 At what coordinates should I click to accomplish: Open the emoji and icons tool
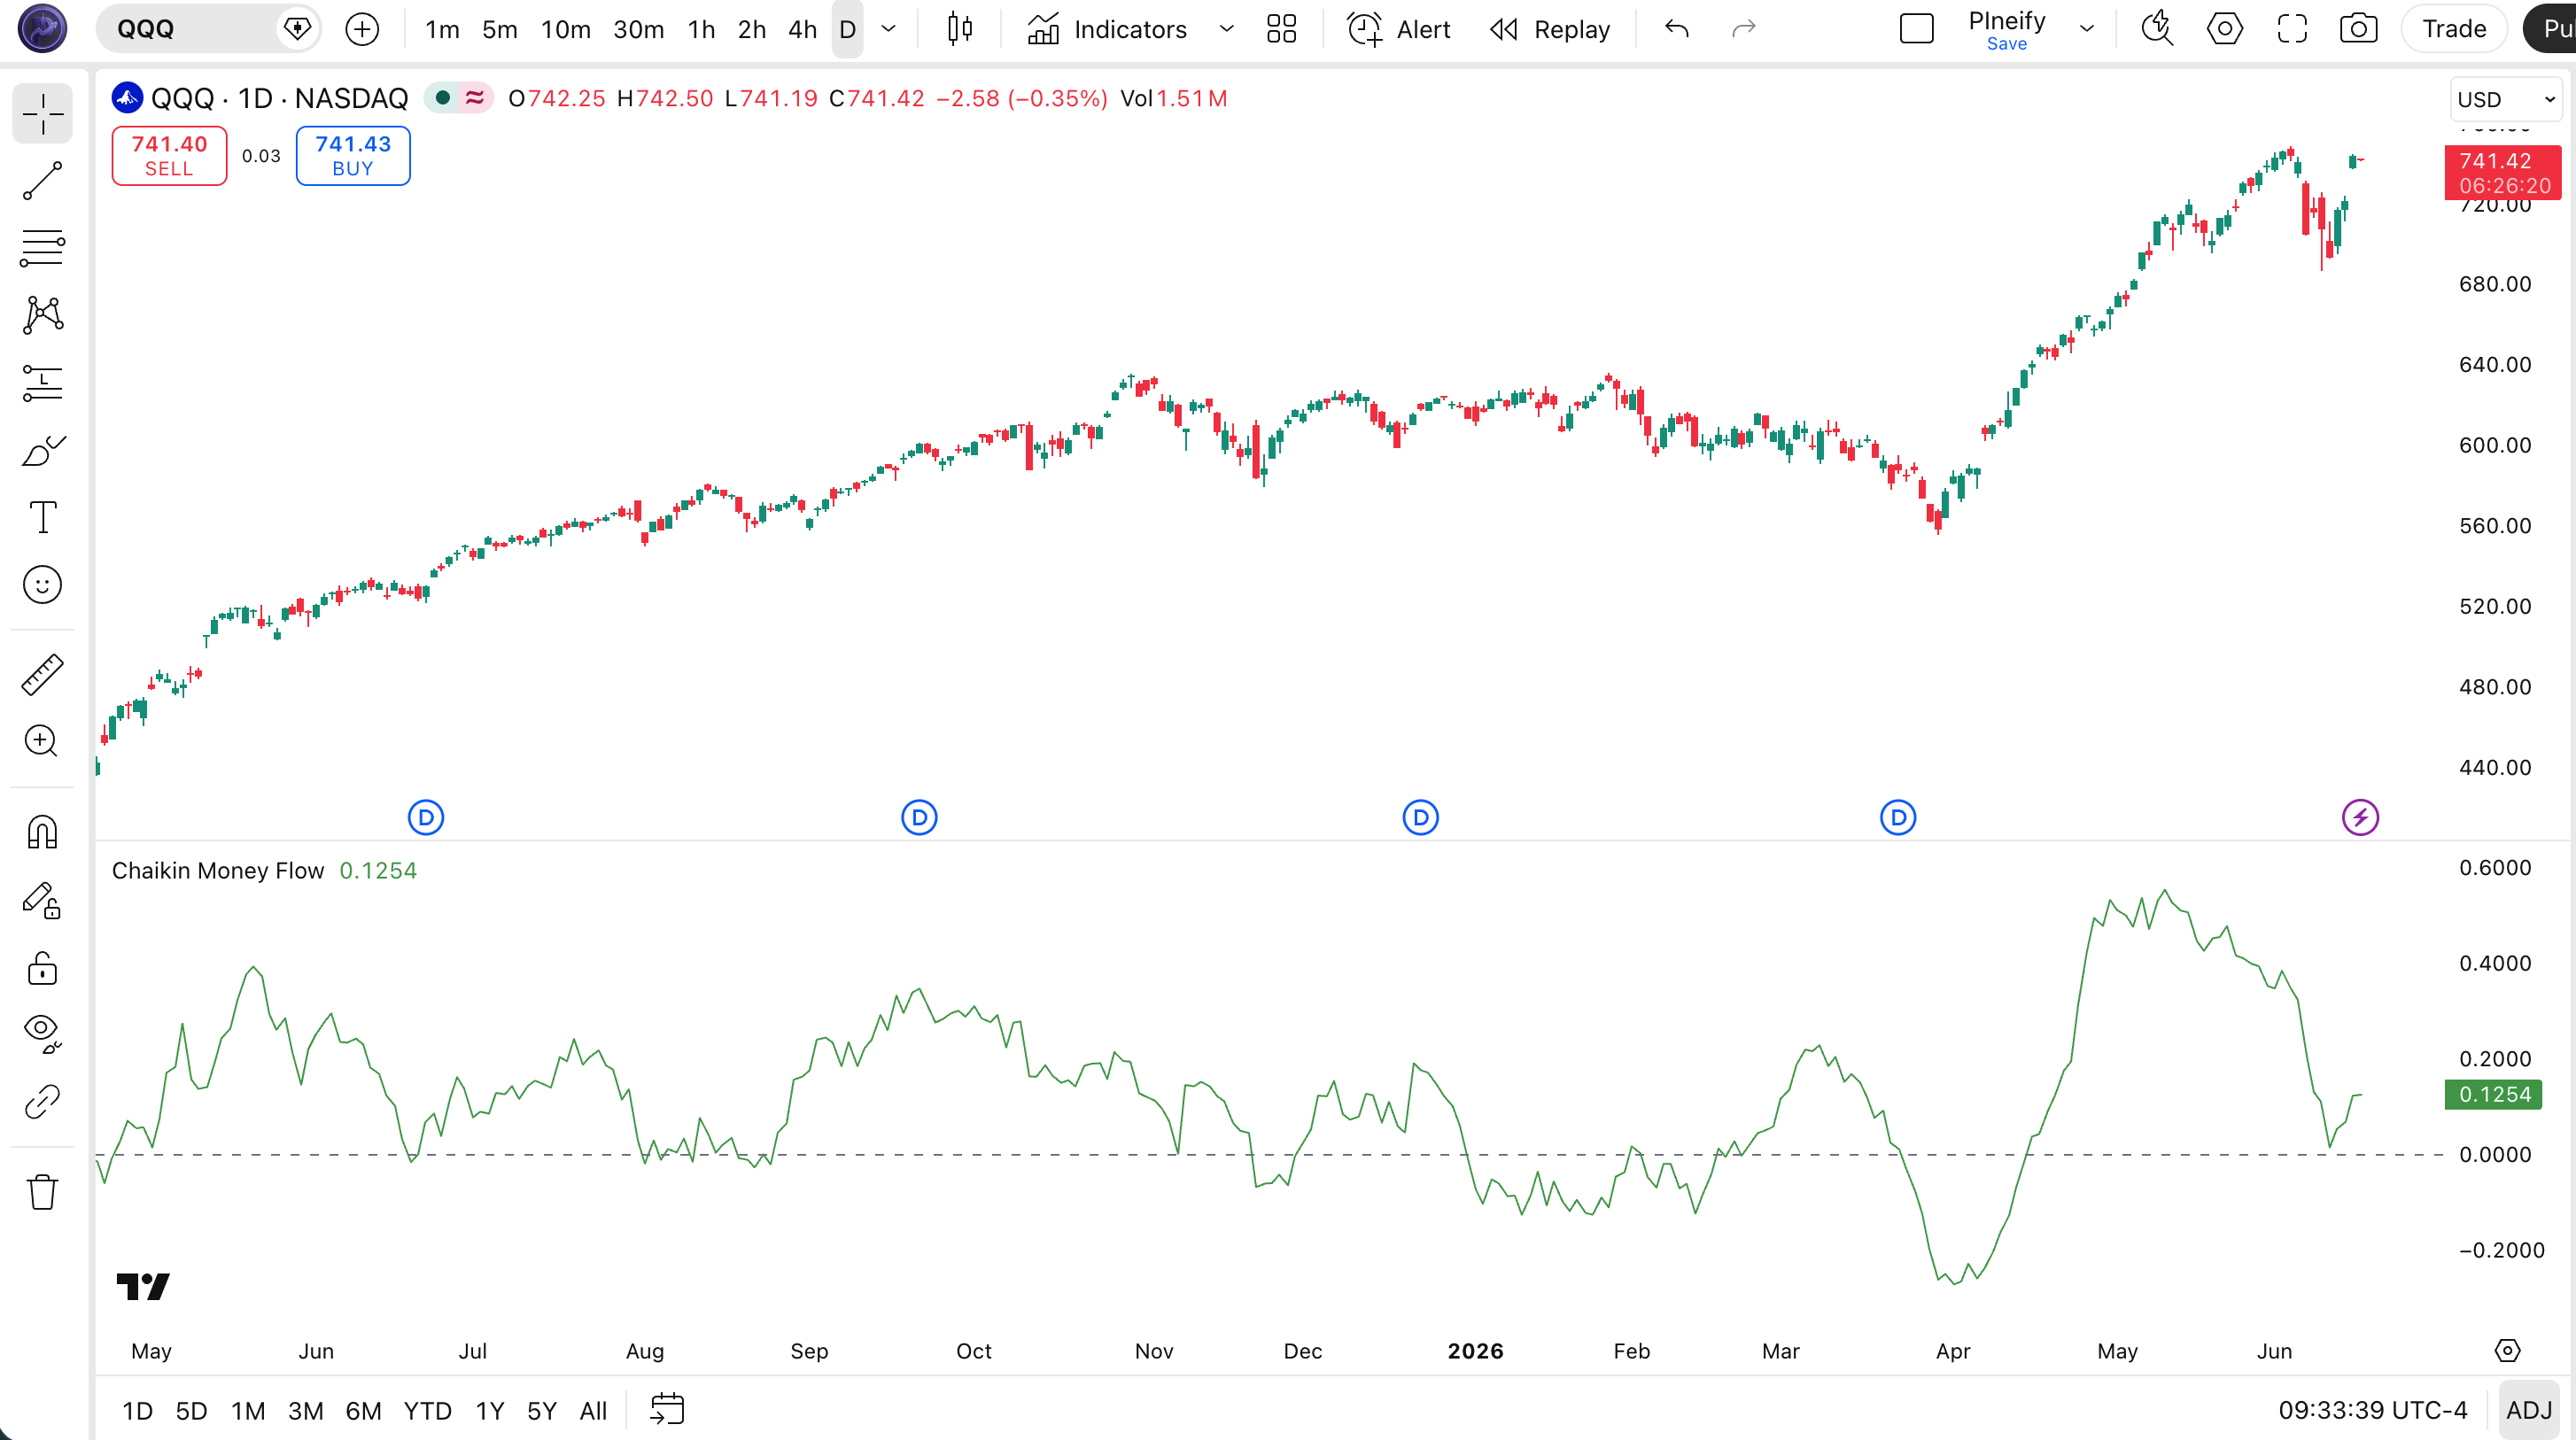click(x=42, y=585)
